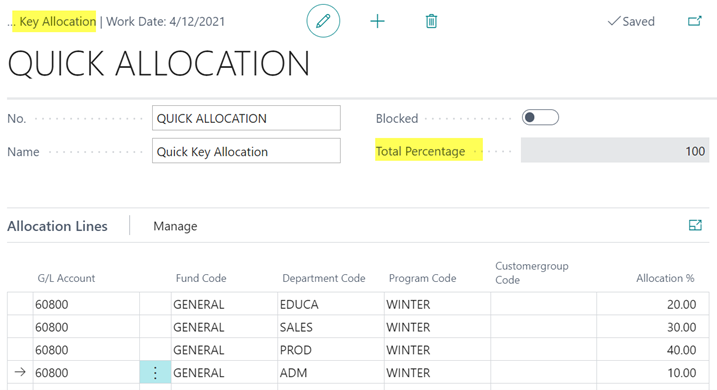717x390 pixels.
Task: Click allocation percent 10.00
Action: click(653, 373)
